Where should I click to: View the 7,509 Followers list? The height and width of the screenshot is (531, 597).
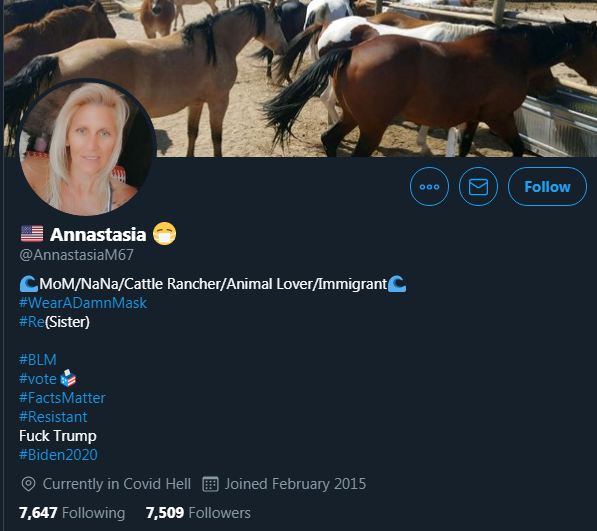pos(198,513)
